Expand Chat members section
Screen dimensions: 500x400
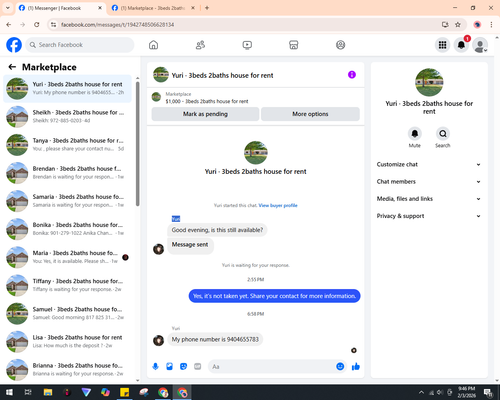(x=429, y=182)
